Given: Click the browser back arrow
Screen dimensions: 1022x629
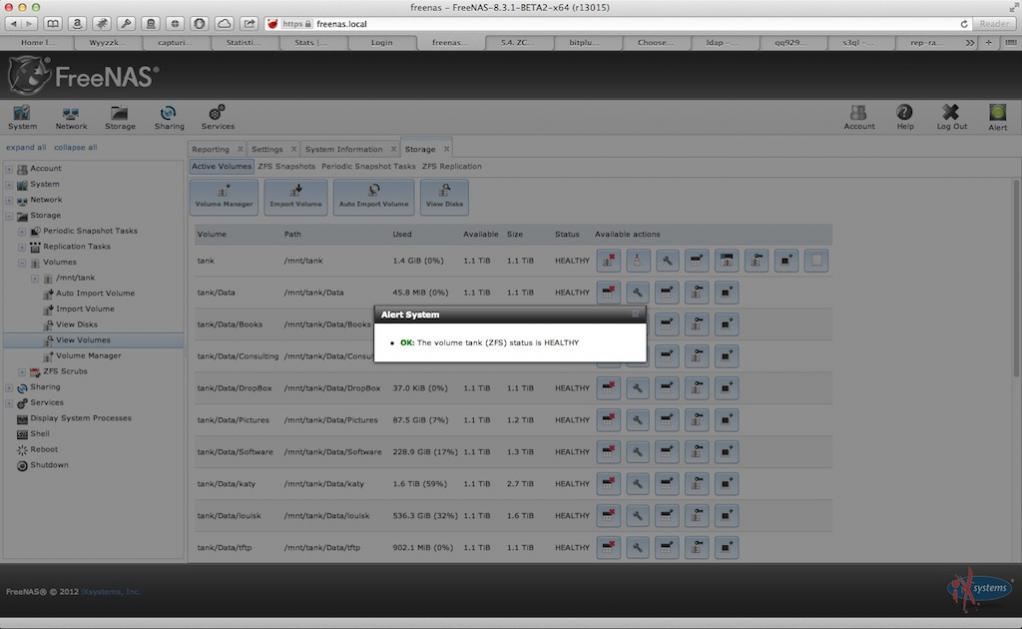Looking at the screenshot, I should click(14, 23).
